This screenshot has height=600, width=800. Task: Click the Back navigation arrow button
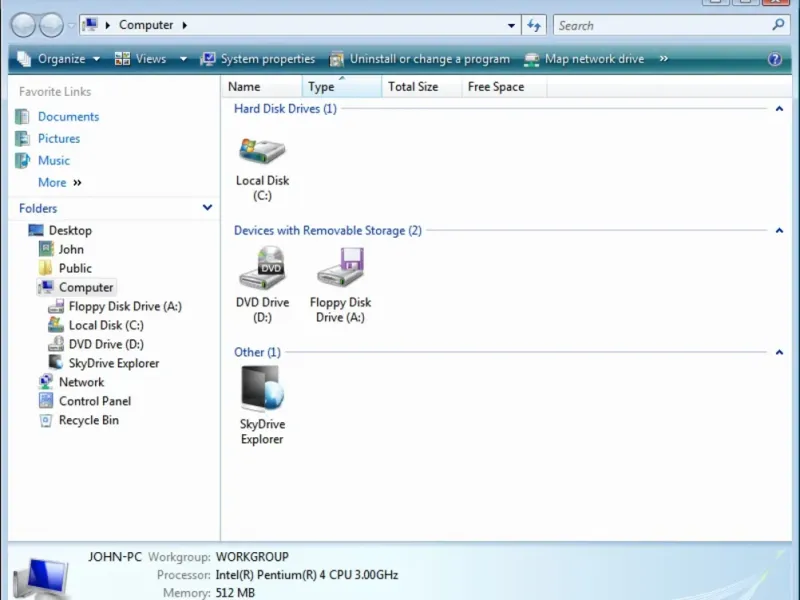tap(23, 25)
